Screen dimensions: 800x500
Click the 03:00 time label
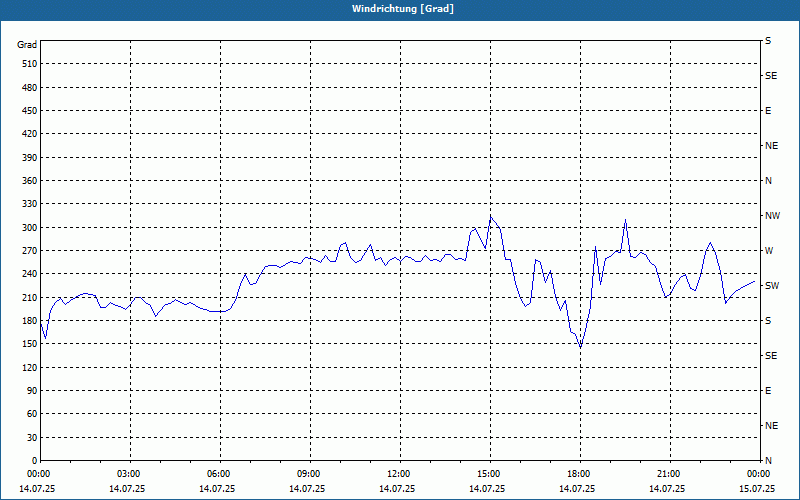(x=130, y=474)
